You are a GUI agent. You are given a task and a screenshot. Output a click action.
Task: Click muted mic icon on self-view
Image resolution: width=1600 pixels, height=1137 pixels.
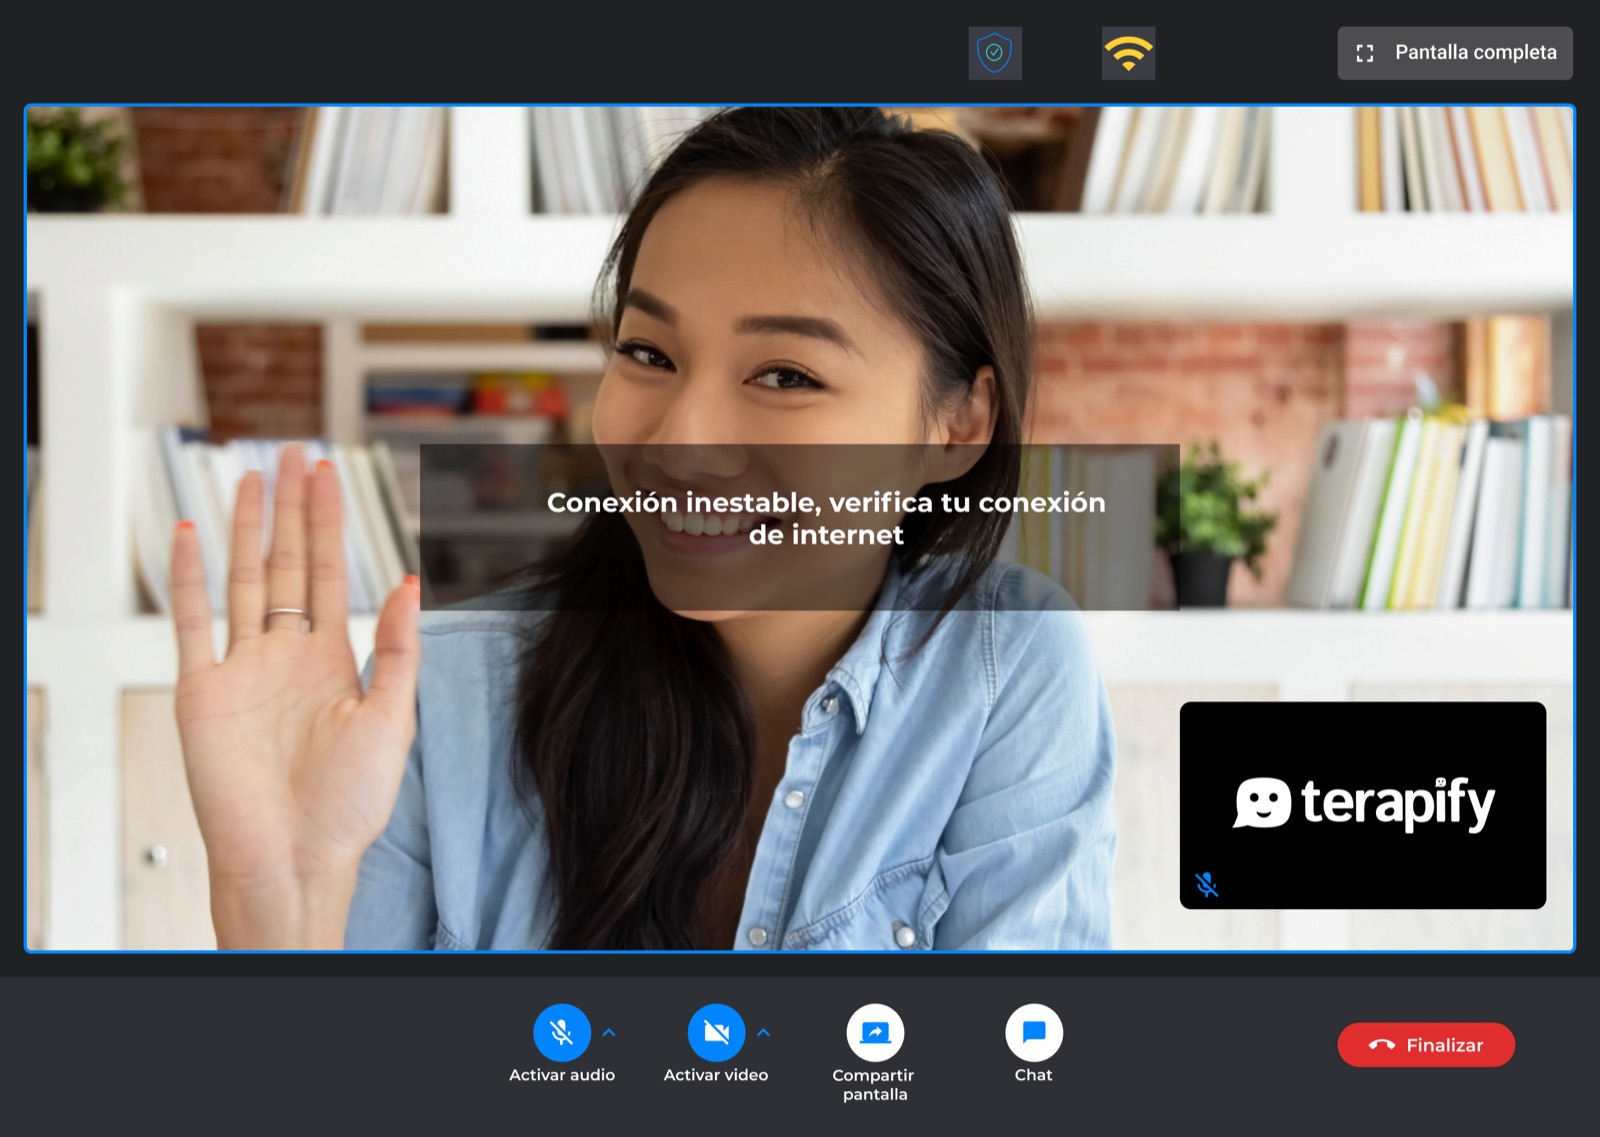click(x=1207, y=885)
